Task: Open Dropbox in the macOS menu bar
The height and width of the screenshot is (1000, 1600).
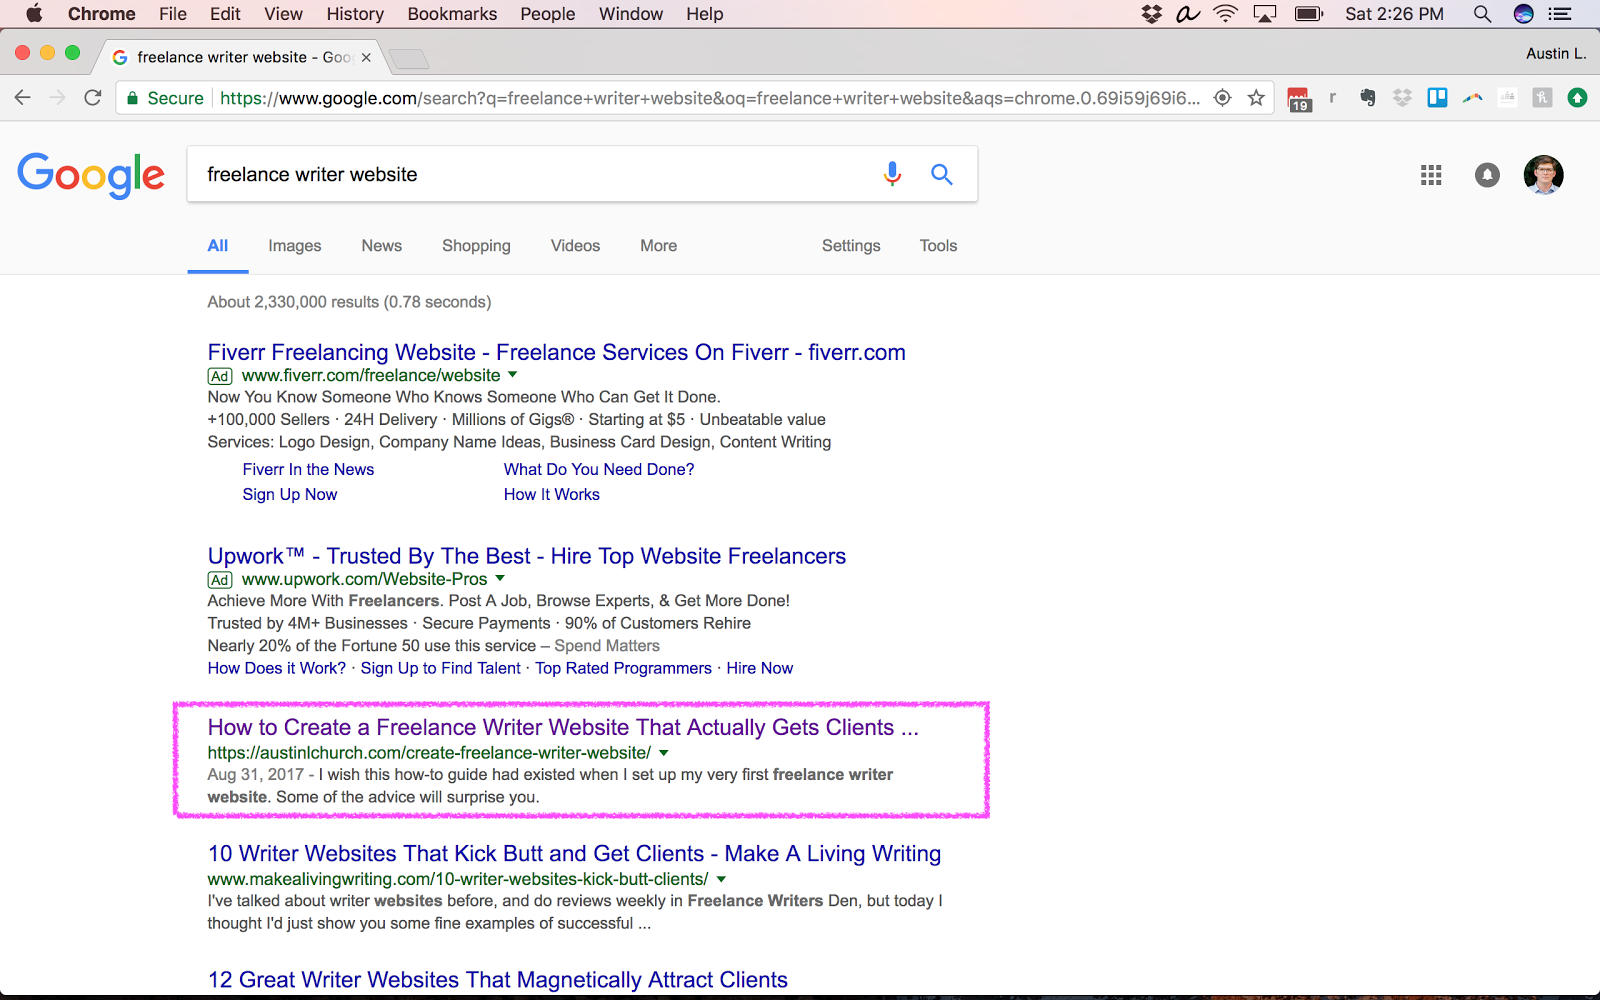Action: click(1152, 14)
